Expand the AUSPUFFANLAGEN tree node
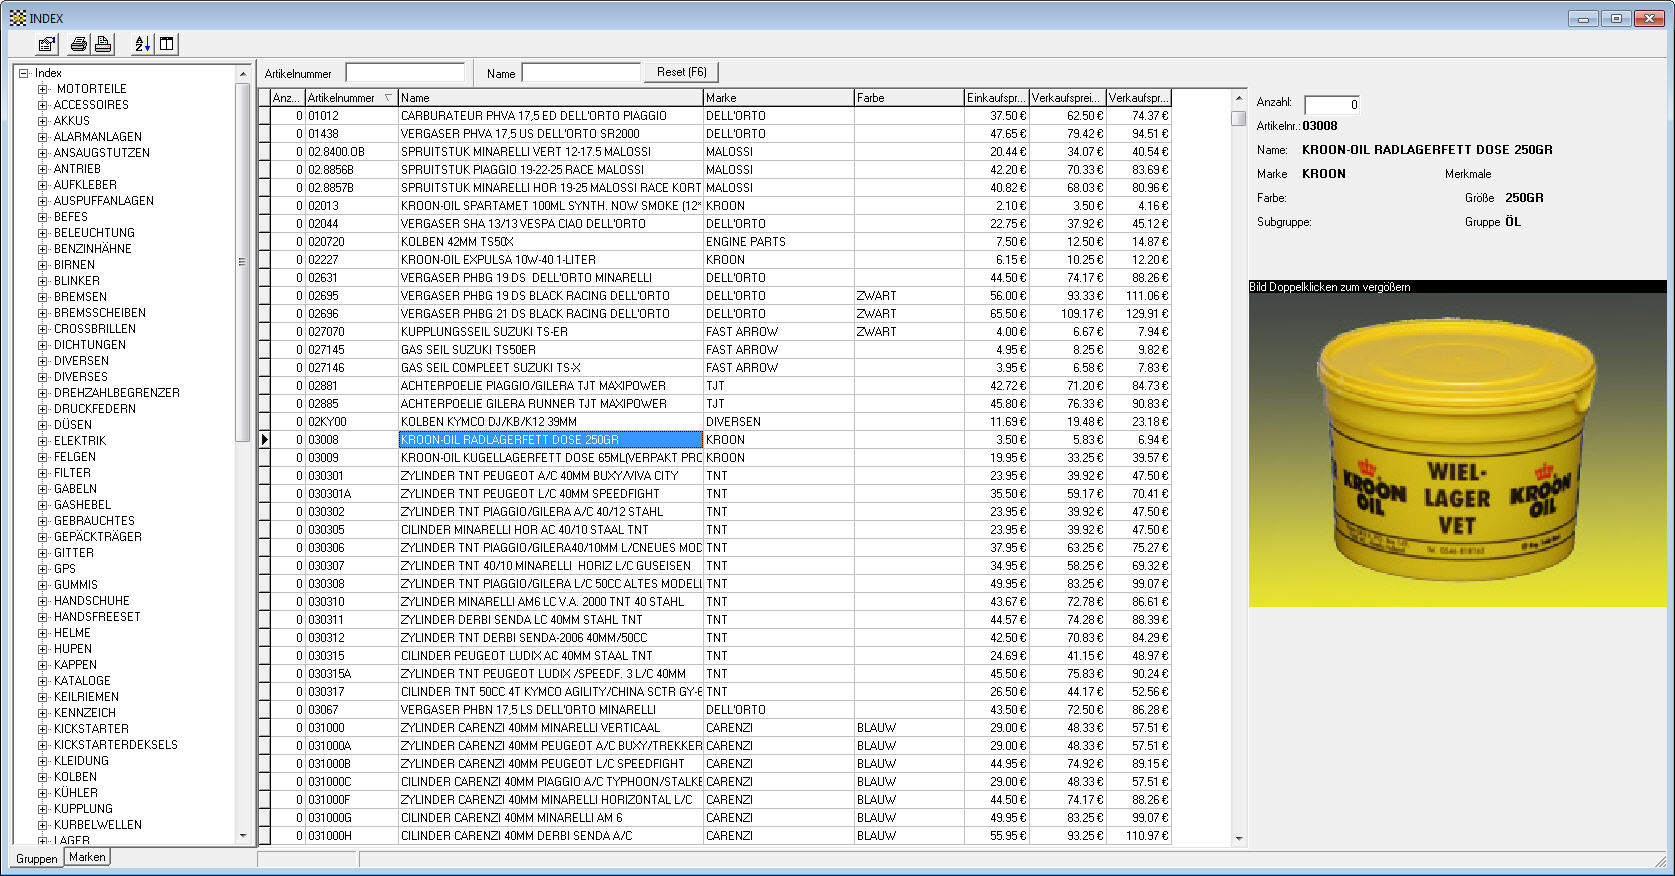The height and width of the screenshot is (876, 1675). 43,201
